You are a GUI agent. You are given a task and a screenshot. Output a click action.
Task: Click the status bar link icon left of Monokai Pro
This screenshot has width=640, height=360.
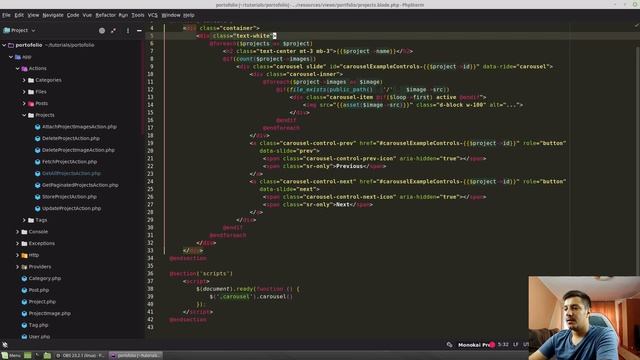point(449,345)
